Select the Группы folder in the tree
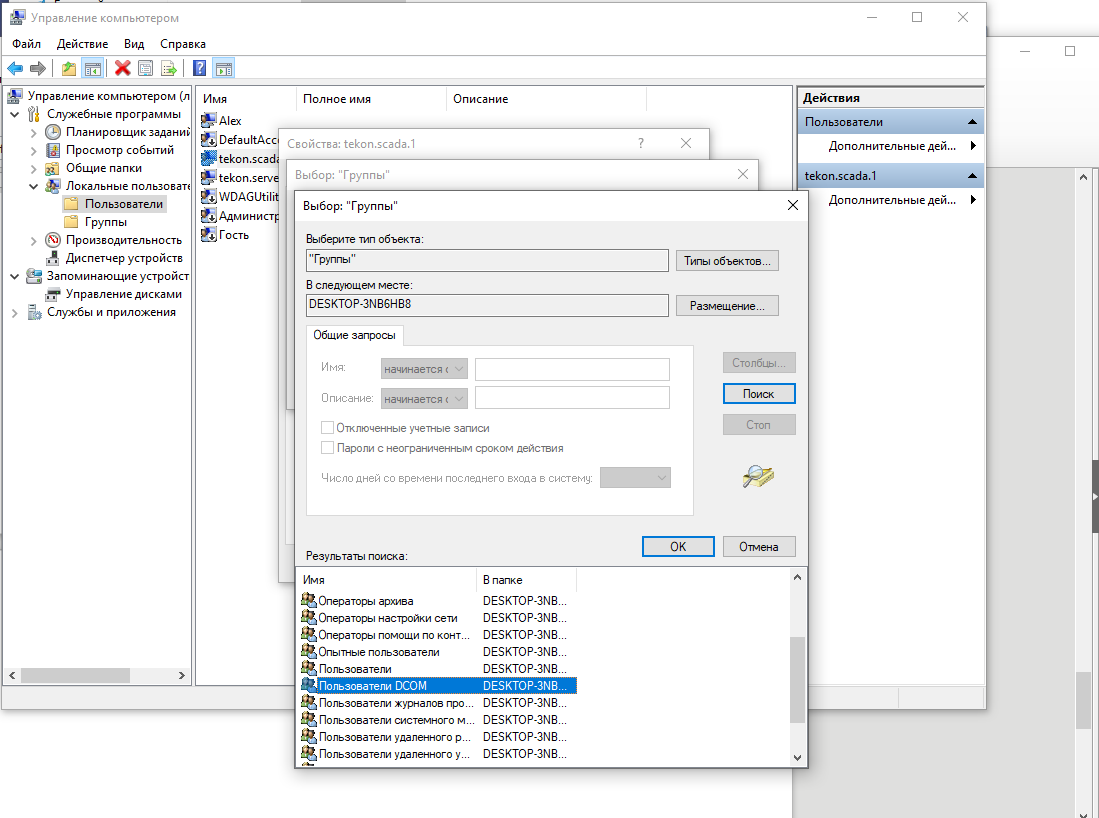 (x=105, y=222)
